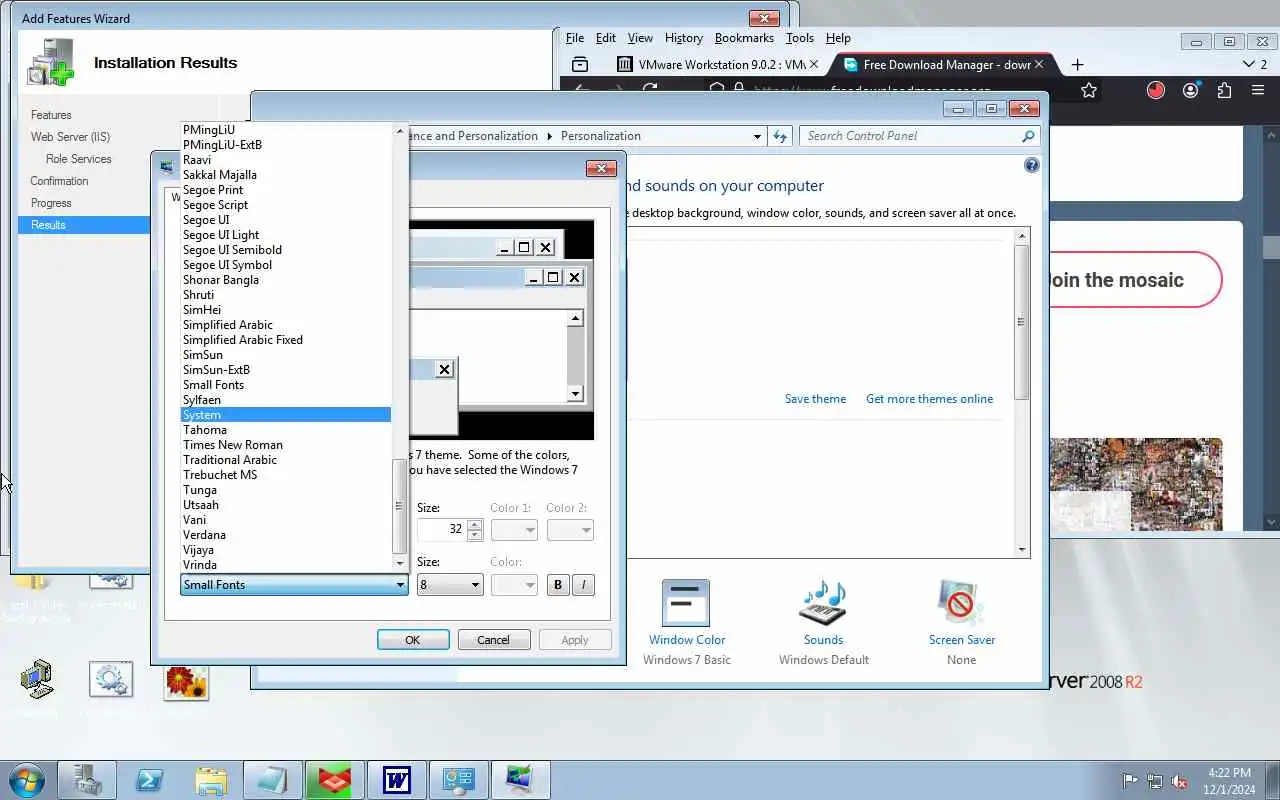Screen dimensions: 1280x800
Task: Open Windows Explorer folder on taskbar
Action: (211, 780)
